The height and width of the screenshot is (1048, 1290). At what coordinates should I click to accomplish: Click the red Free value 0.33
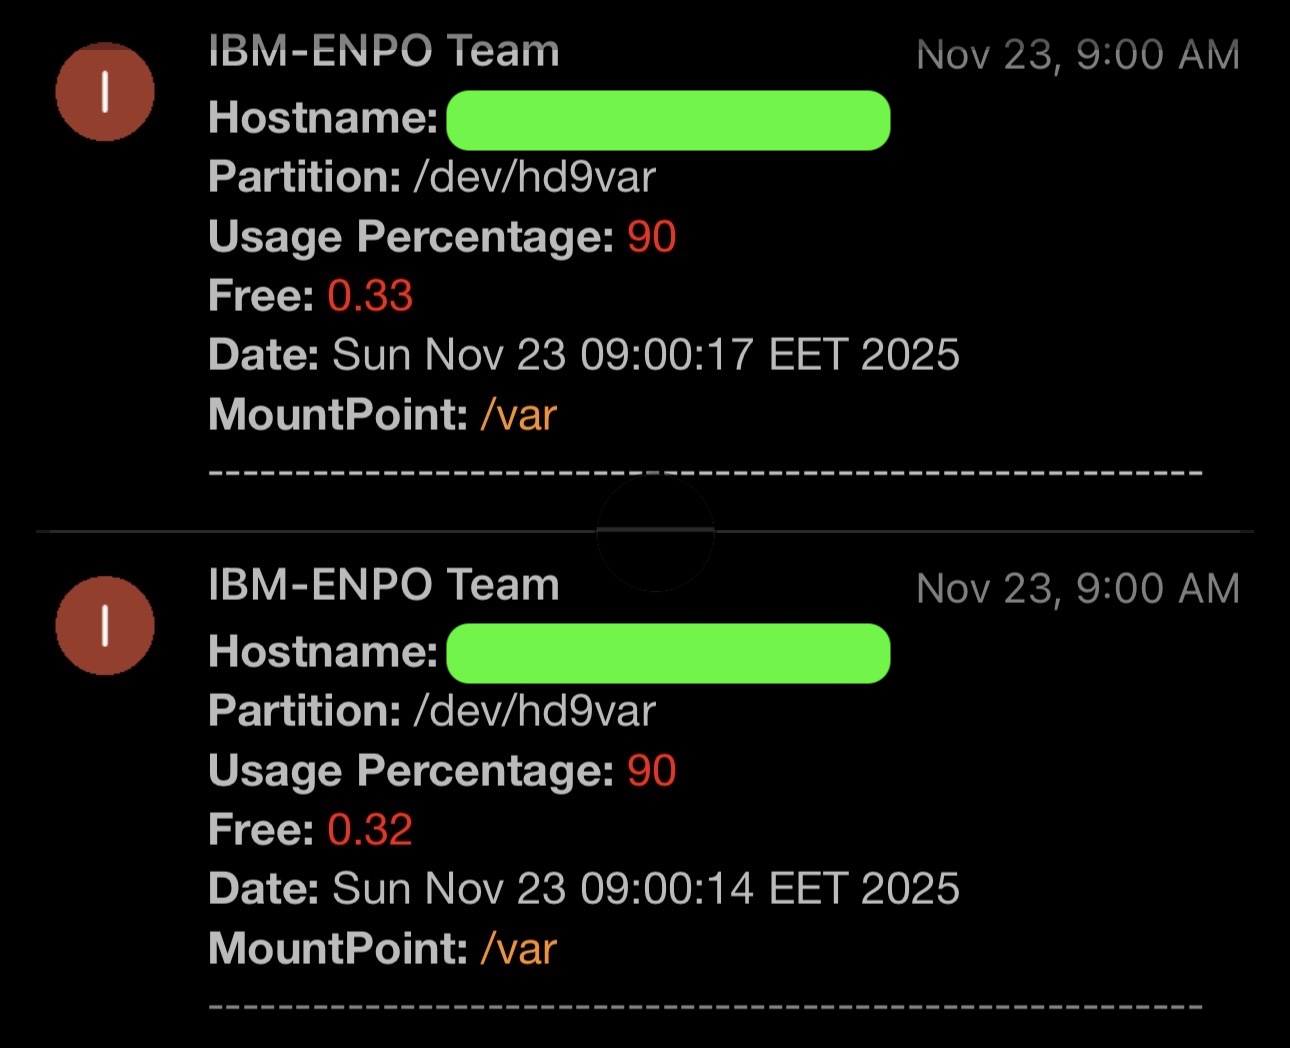pyautogui.click(x=370, y=296)
